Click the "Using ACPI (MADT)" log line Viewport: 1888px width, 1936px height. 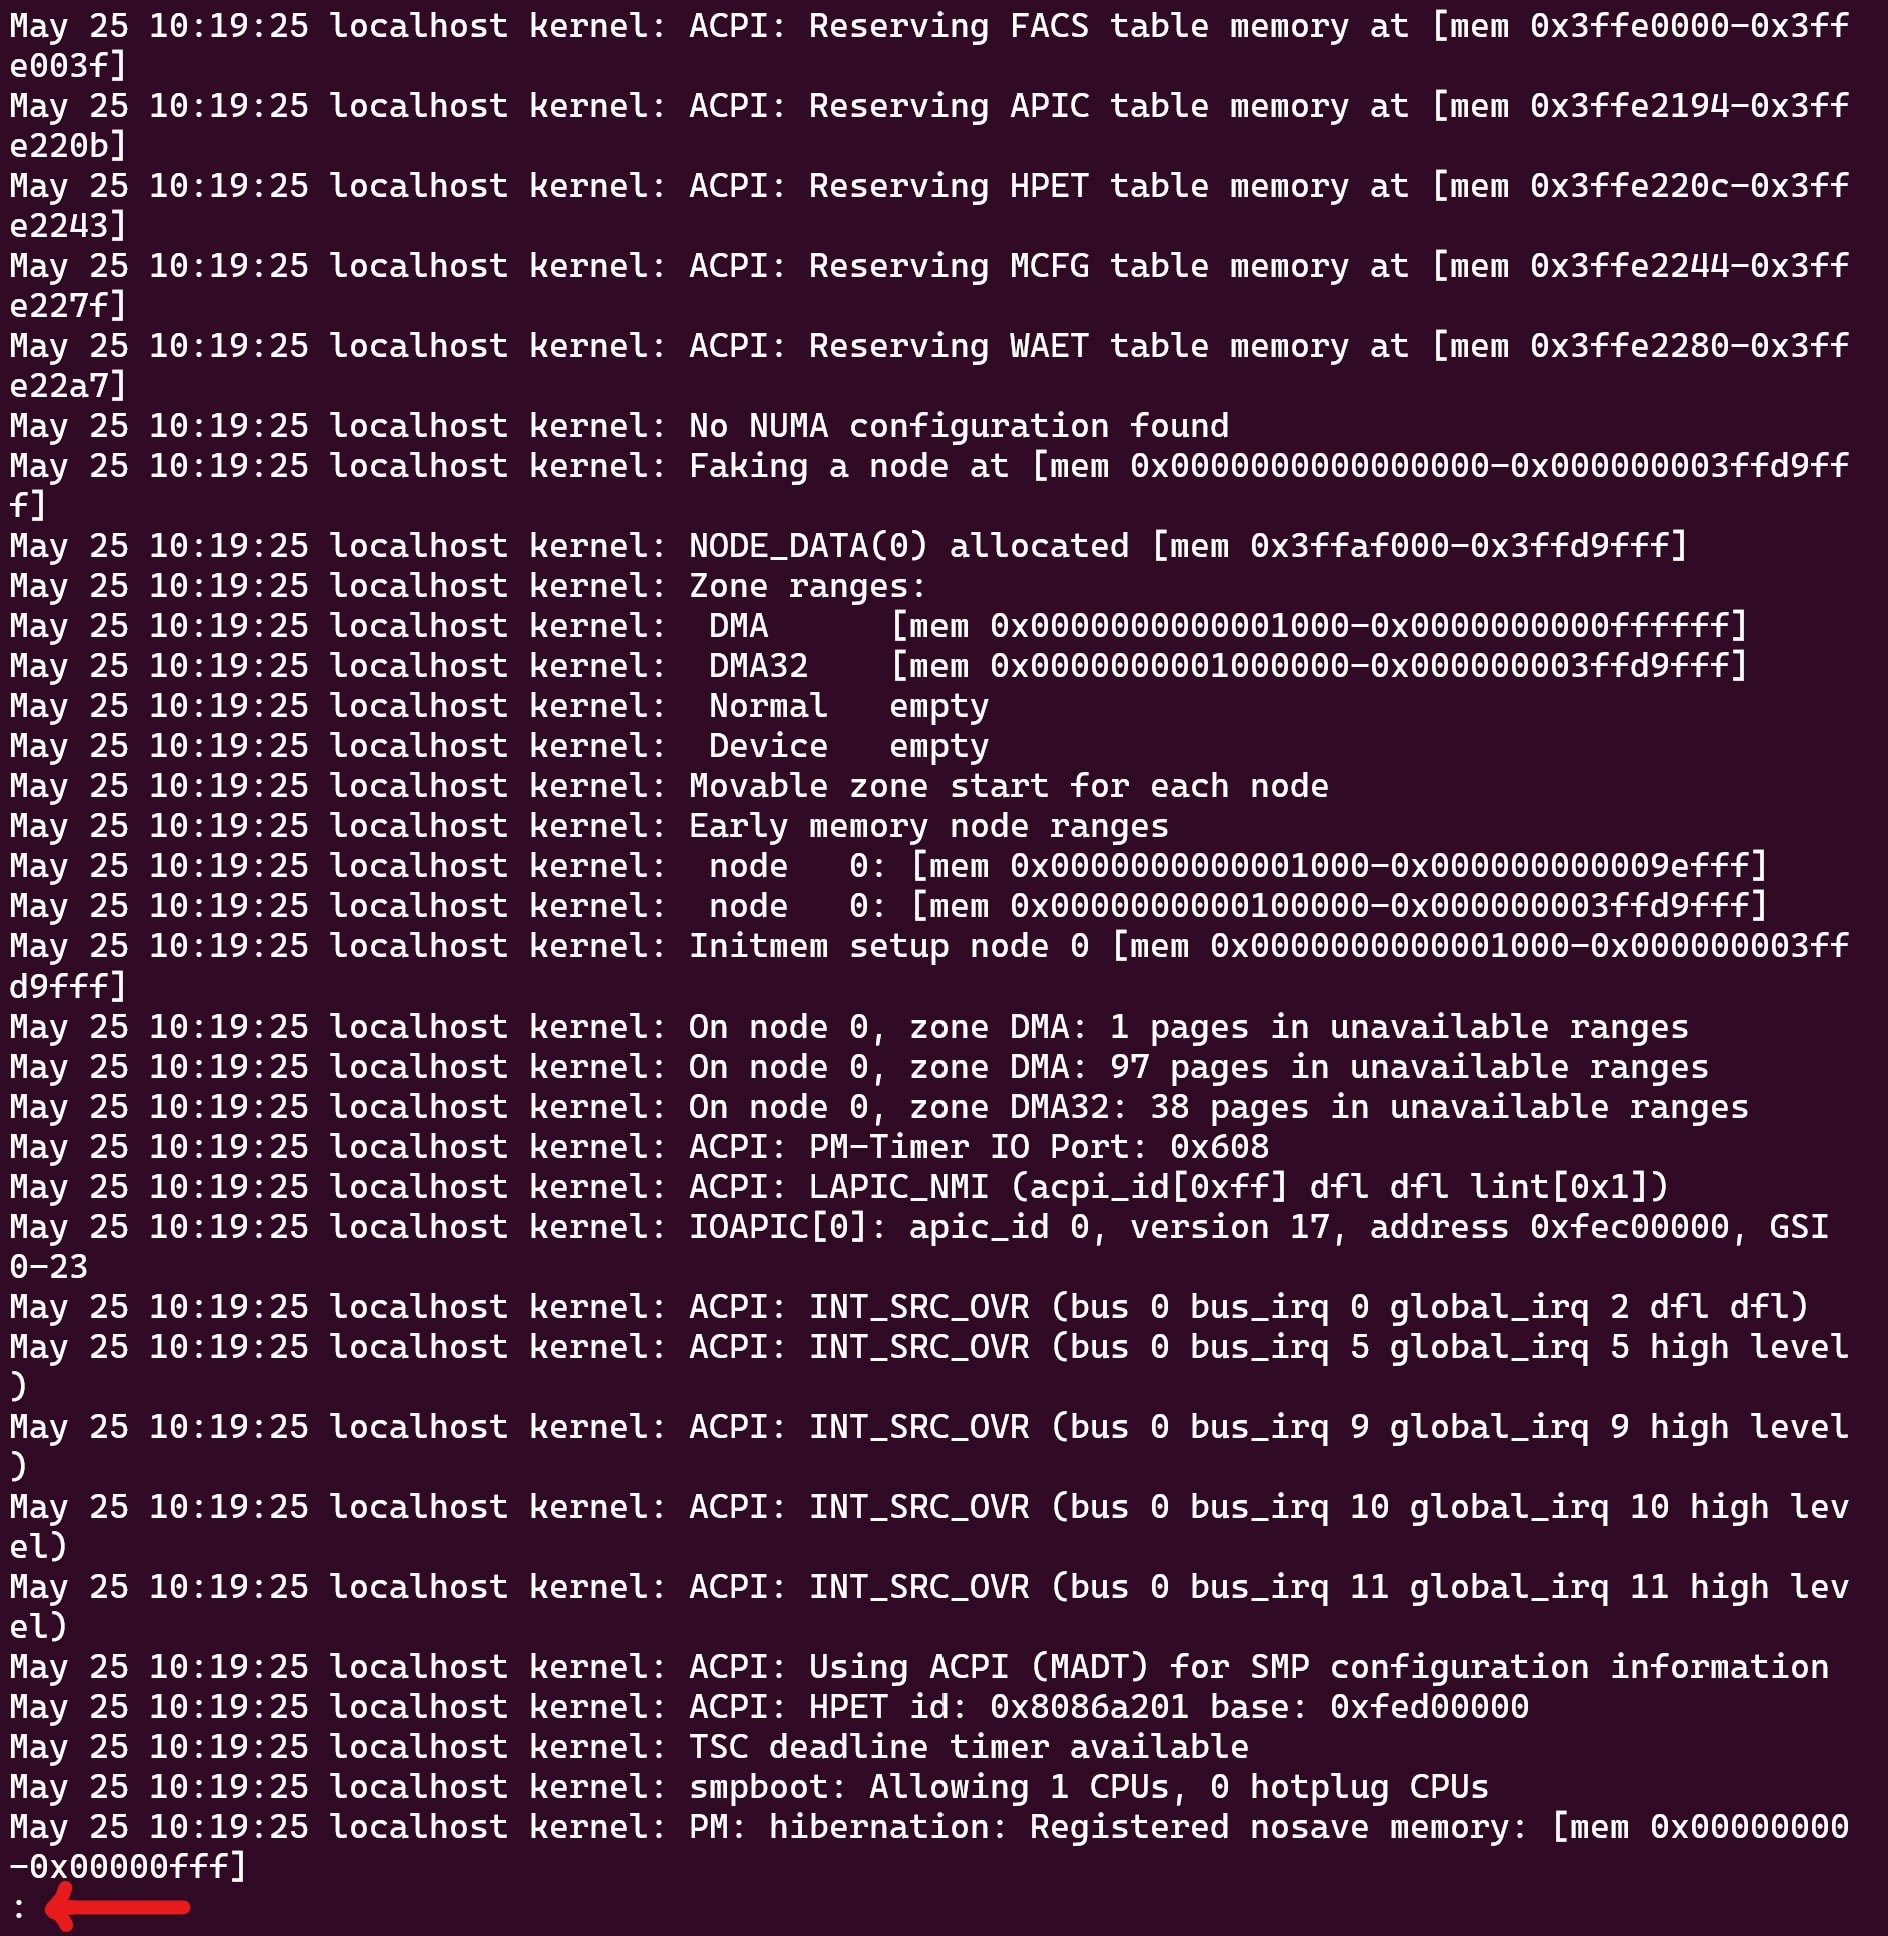click(919, 1667)
